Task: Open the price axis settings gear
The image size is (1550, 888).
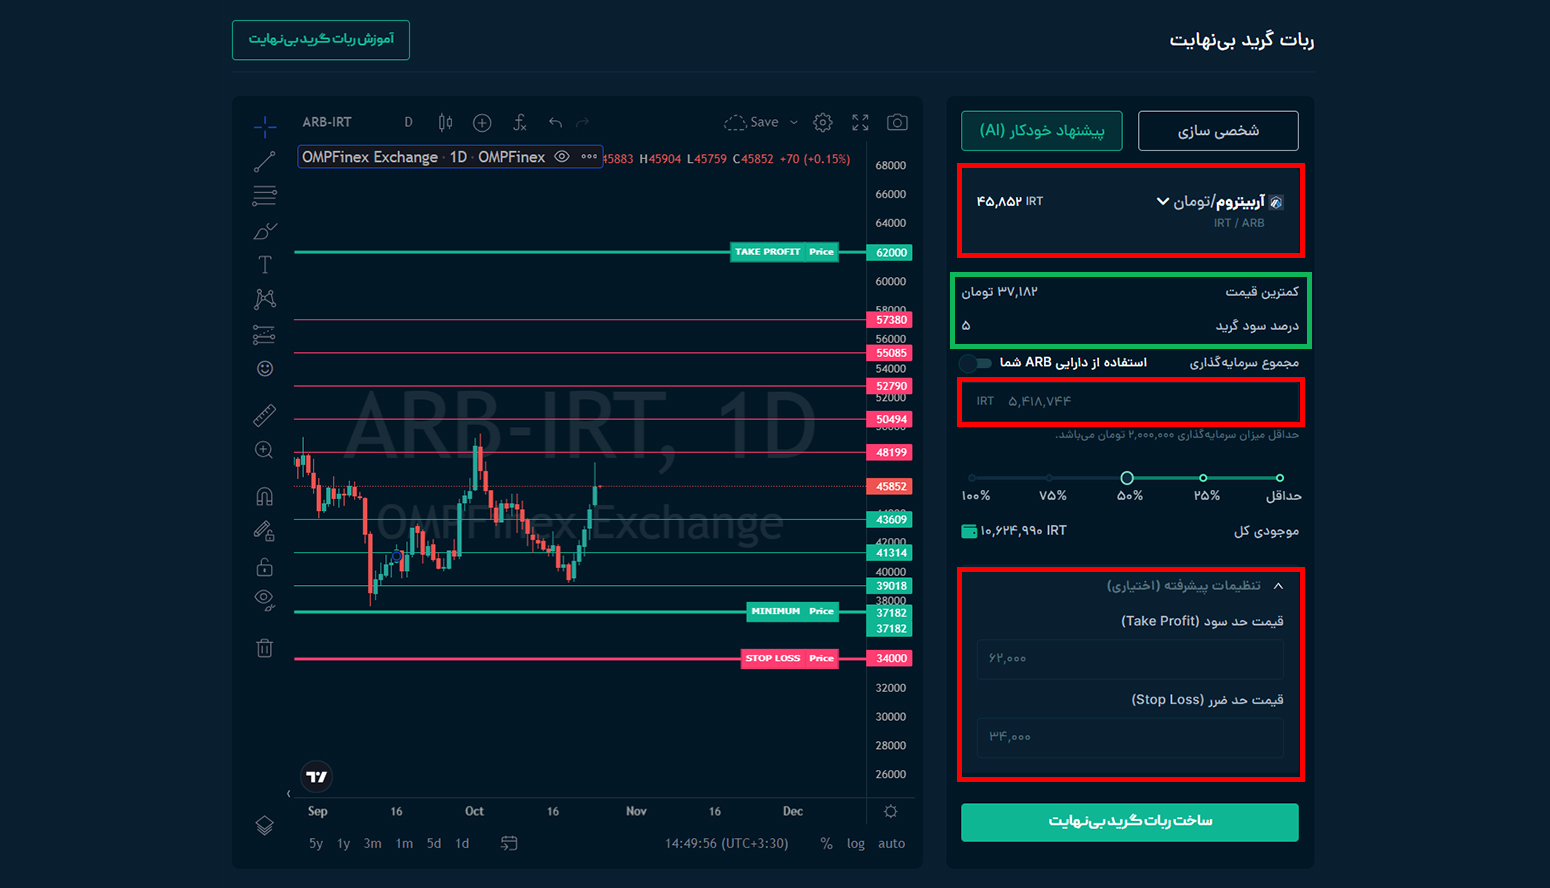Action: coord(890,811)
